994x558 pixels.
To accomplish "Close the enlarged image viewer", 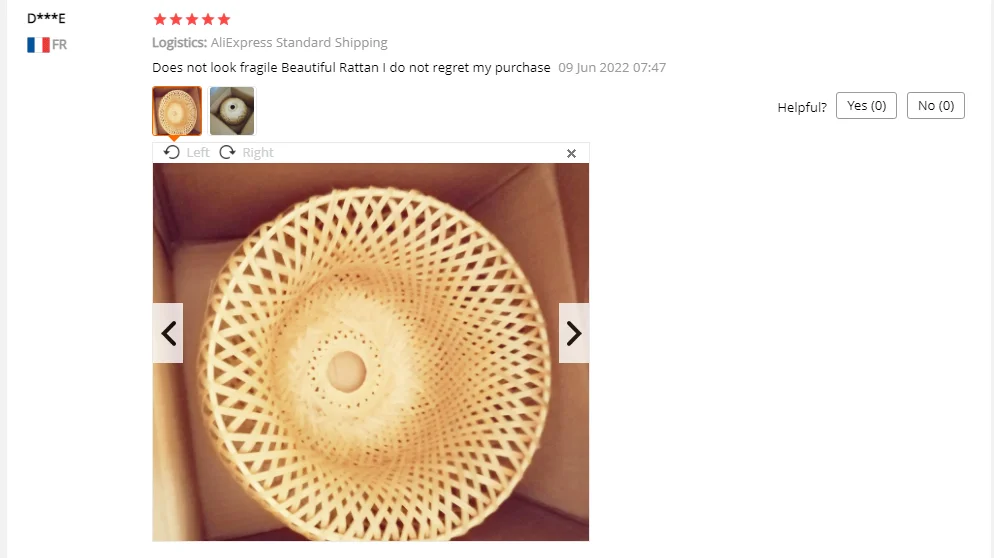I will click(x=571, y=153).
